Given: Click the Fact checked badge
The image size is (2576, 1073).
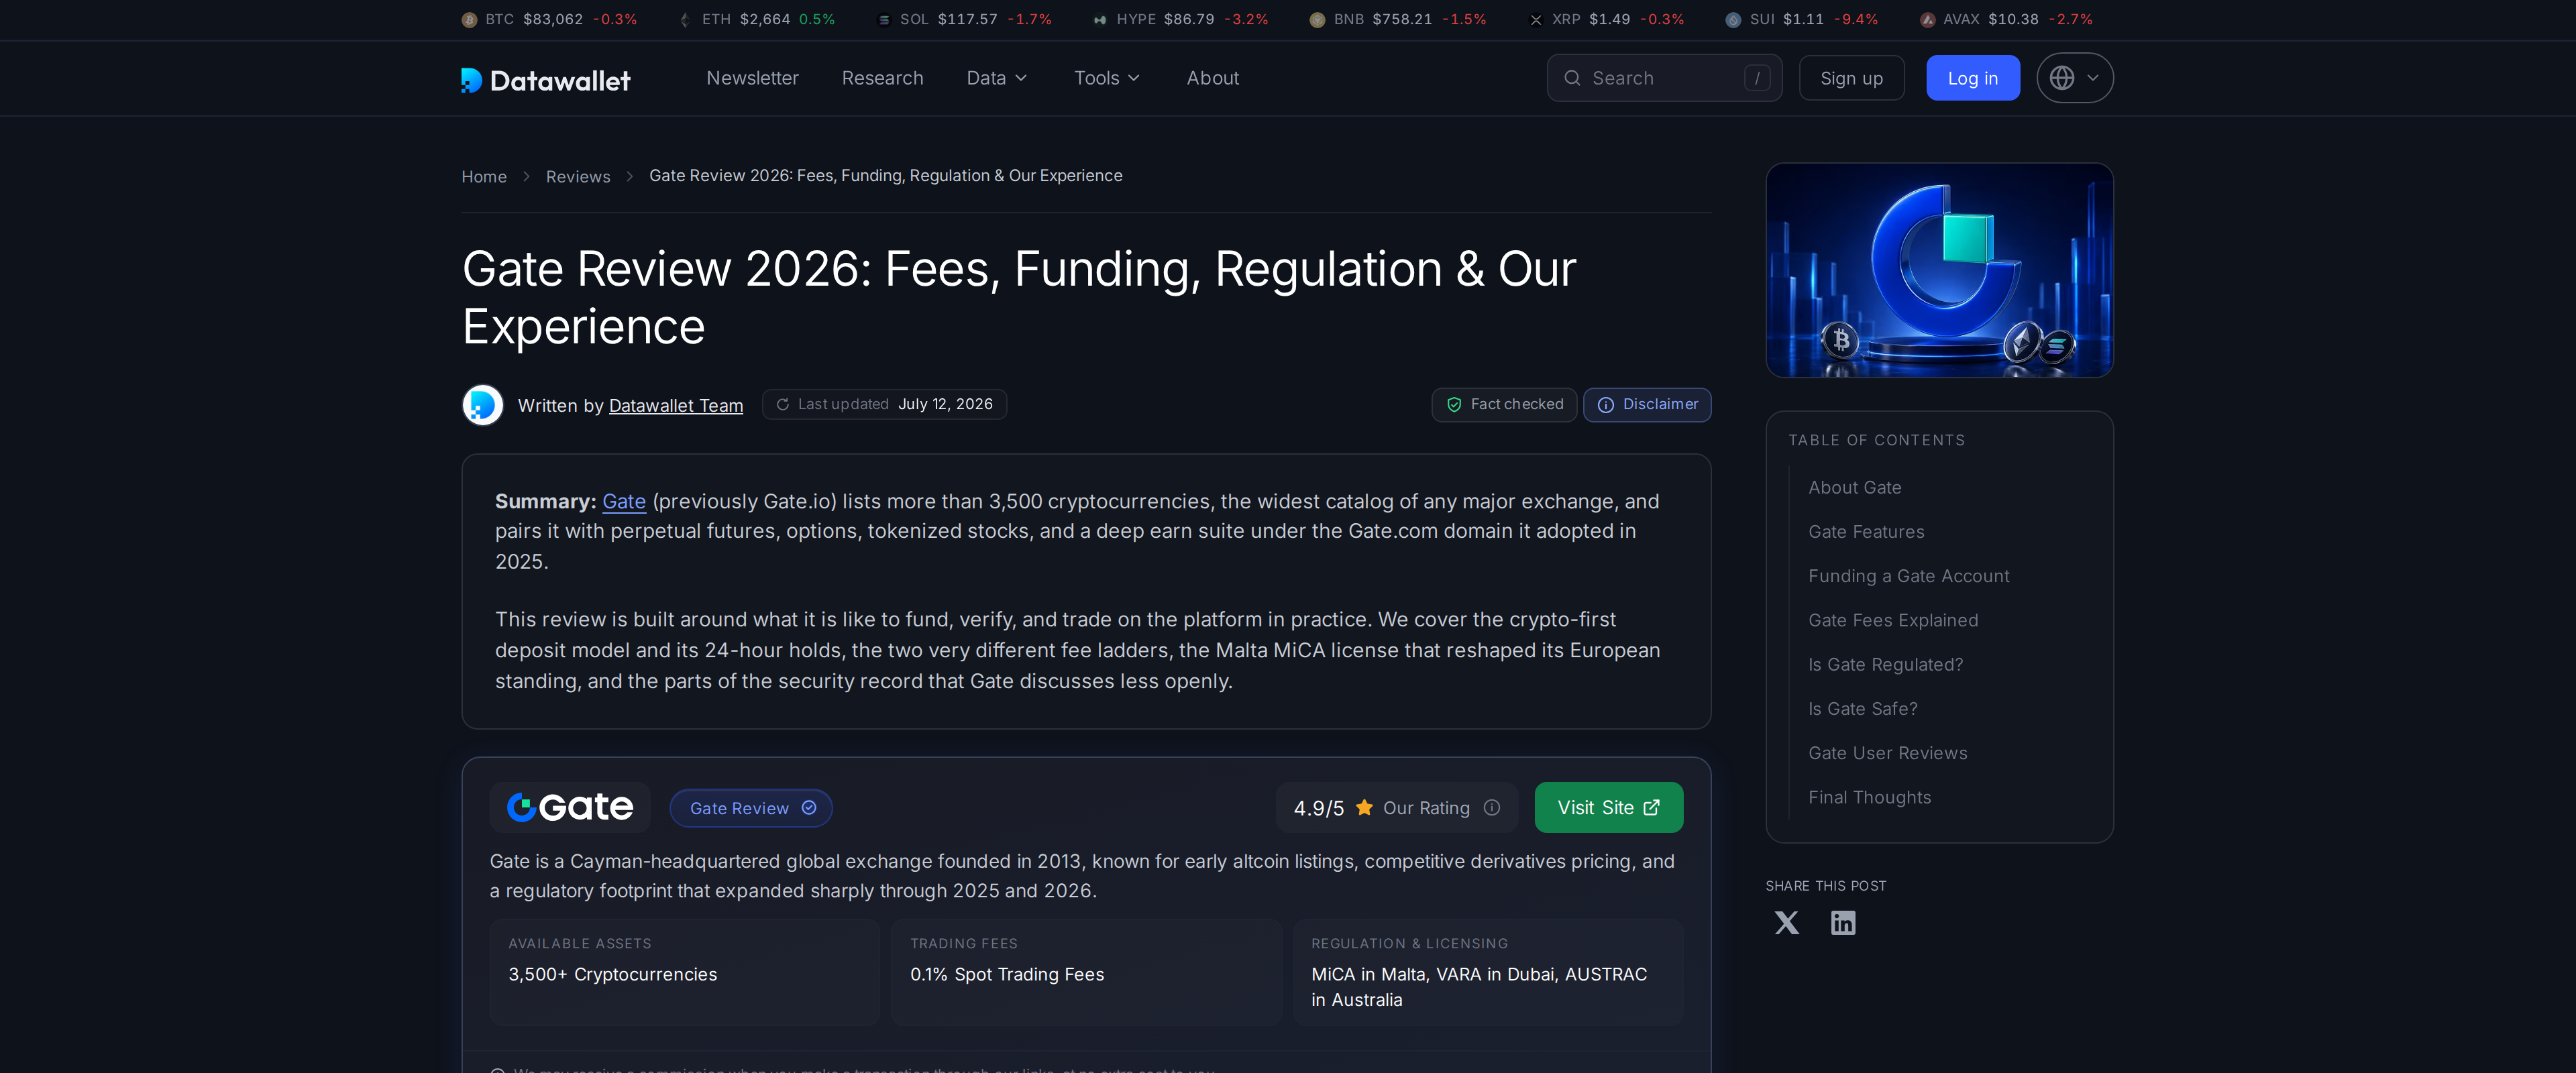Looking at the screenshot, I should tap(1504, 405).
